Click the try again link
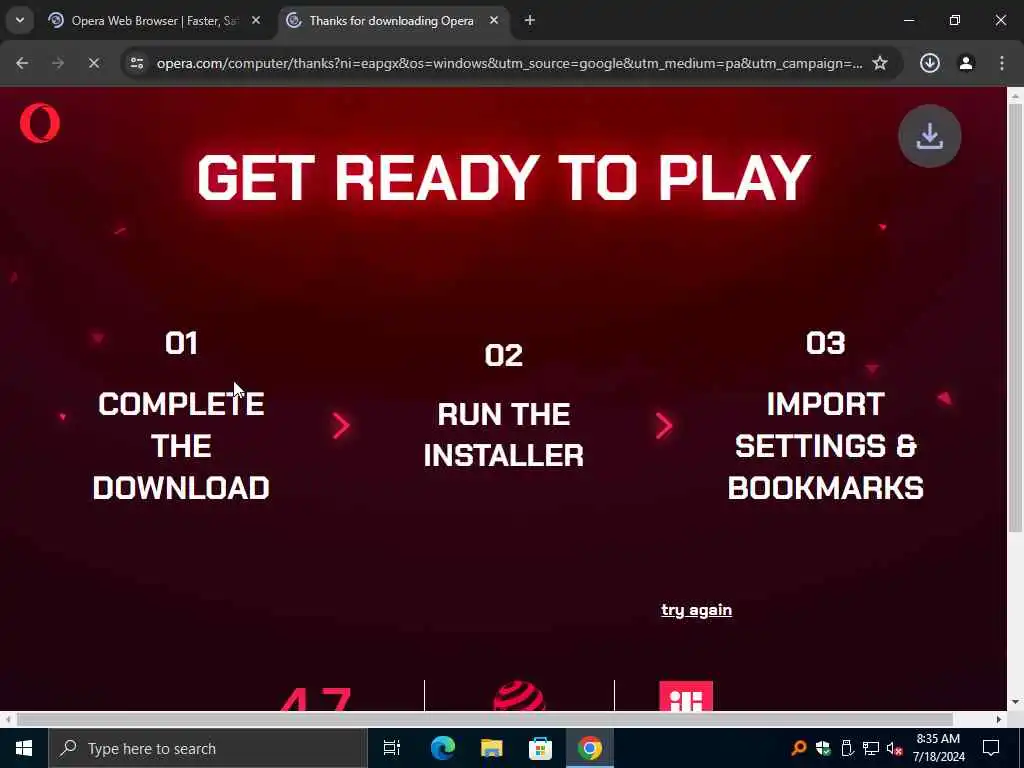Screen dimensions: 1024x768 pyautogui.click(x=696, y=610)
